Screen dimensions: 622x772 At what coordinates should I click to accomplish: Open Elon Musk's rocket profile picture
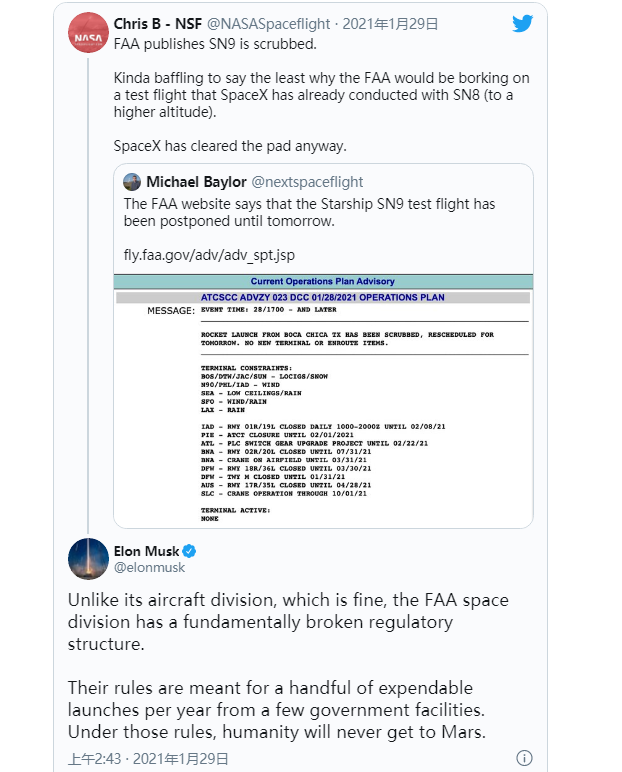[x=88, y=559]
